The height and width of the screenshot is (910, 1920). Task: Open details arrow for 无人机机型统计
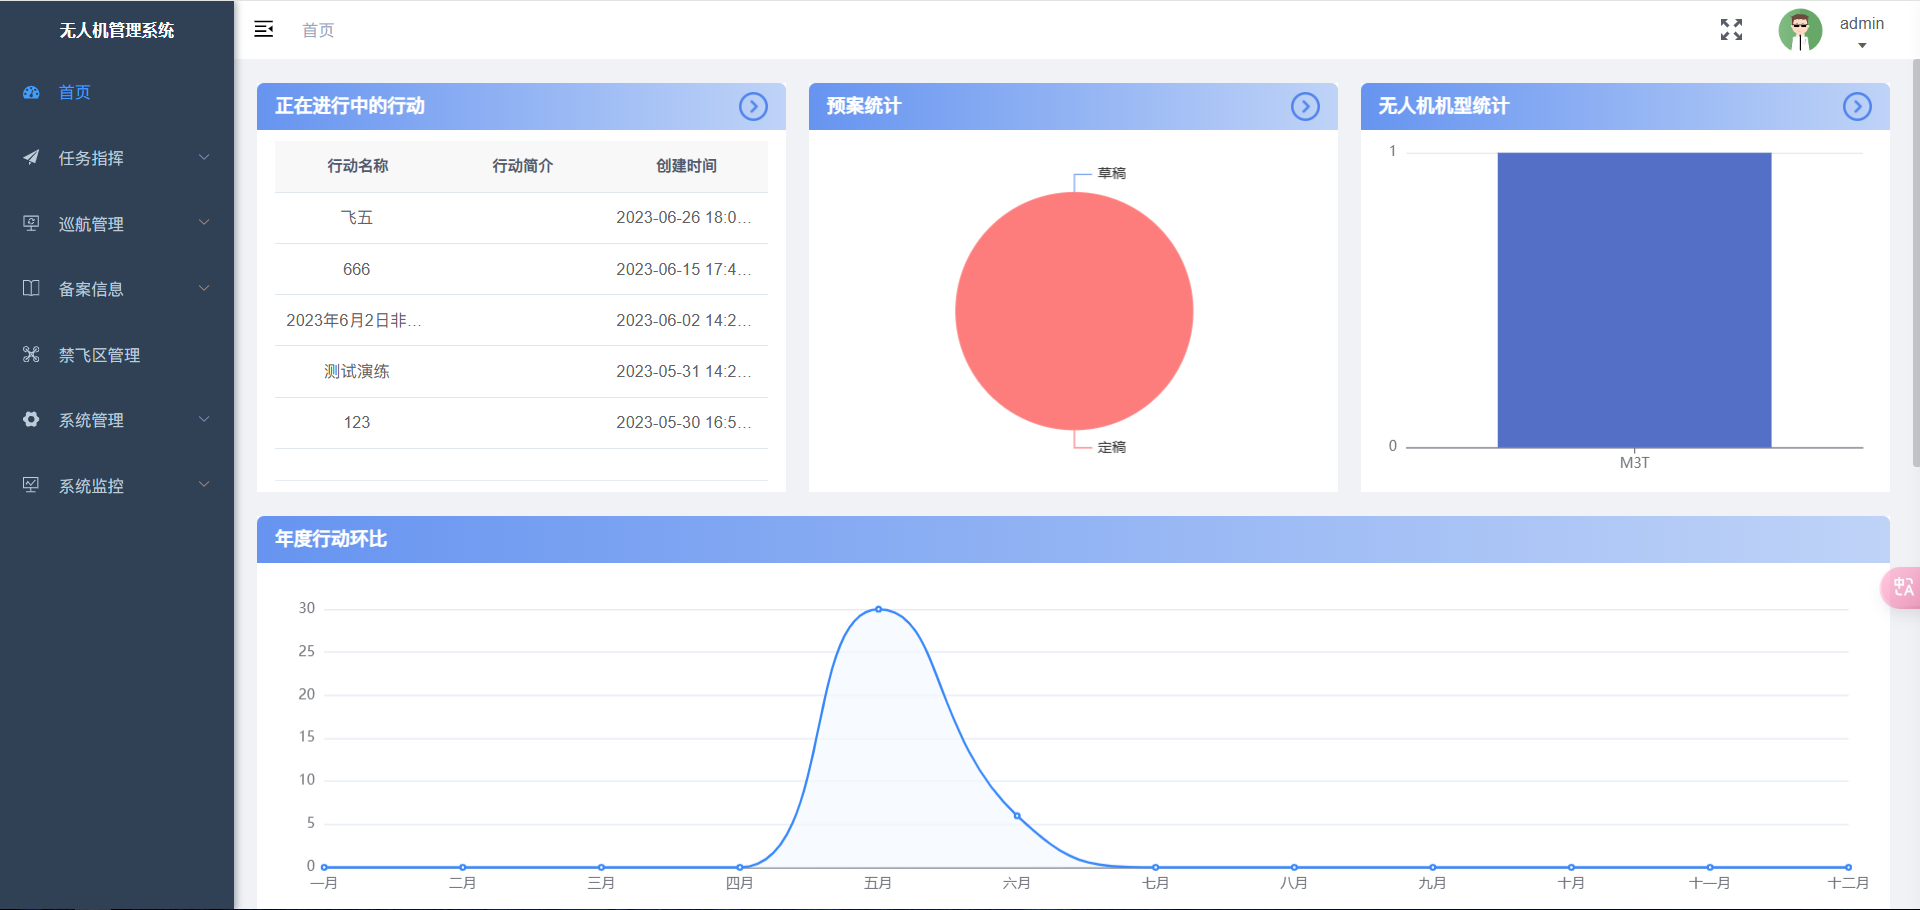(x=1857, y=106)
